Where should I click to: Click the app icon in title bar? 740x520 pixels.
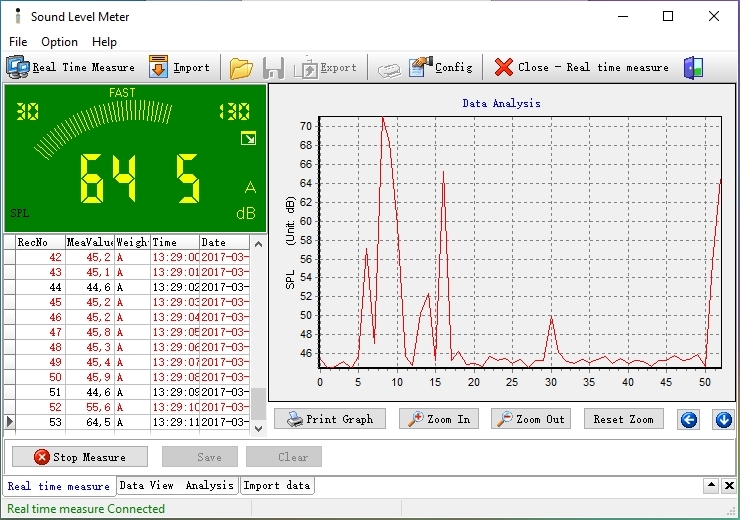click(18, 16)
